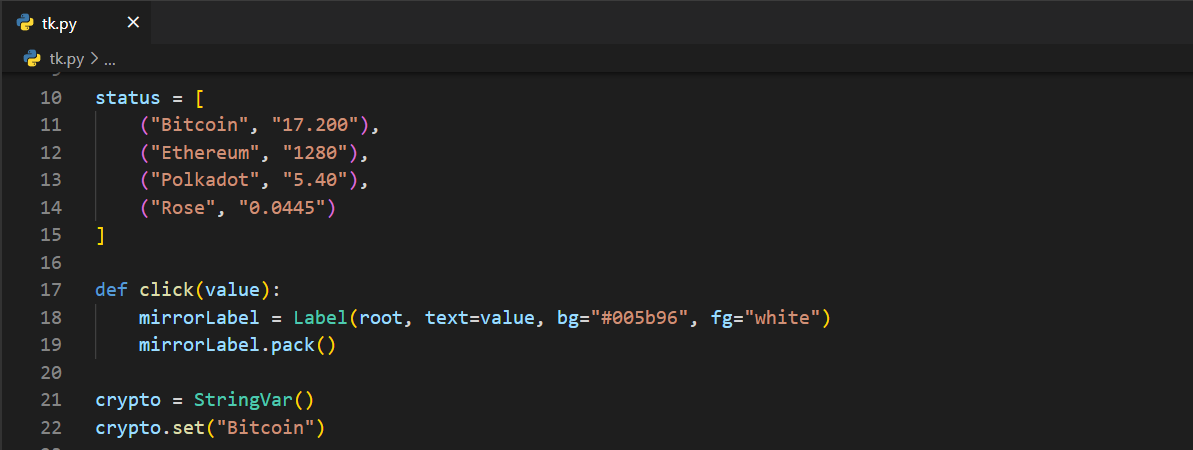The image size is (1193, 450).
Task: Place cursor on the status variable name
Action: click(127, 98)
